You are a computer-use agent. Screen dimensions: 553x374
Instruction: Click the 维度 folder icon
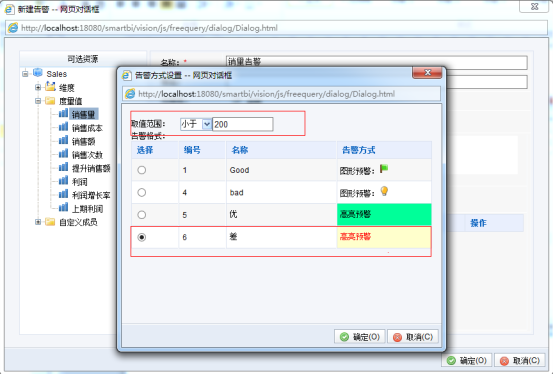click(x=50, y=86)
